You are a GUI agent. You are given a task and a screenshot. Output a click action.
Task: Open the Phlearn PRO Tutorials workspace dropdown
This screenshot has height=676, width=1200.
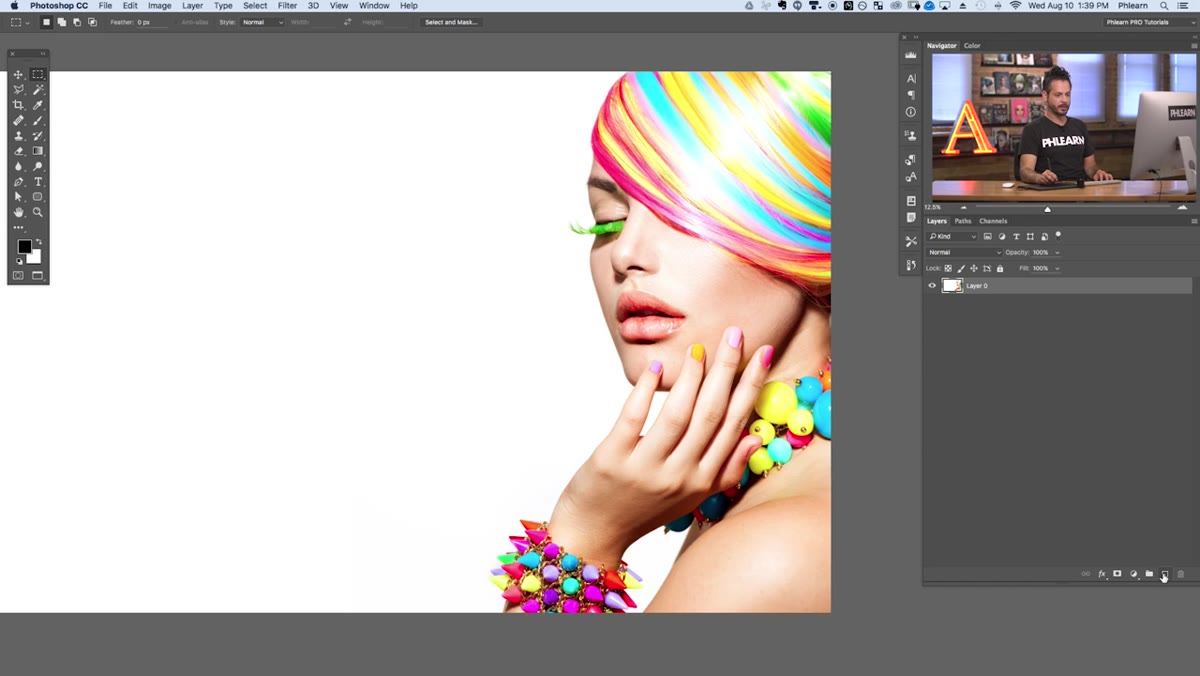point(1149,22)
